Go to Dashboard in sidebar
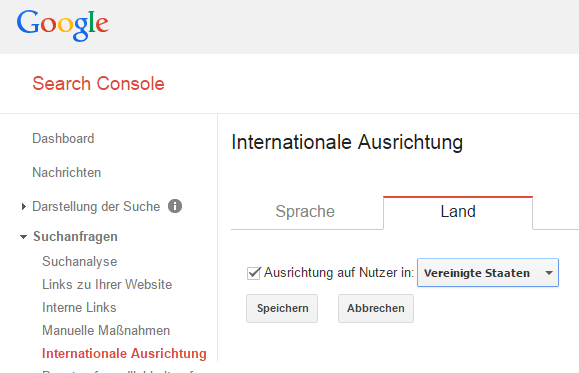 [63, 138]
